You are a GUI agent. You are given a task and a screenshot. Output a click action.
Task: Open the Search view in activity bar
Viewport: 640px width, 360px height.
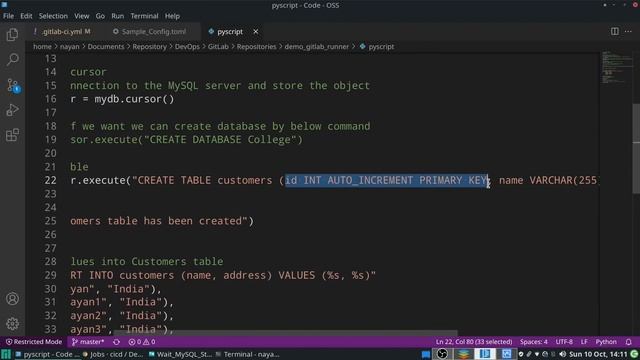click(x=12, y=60)
